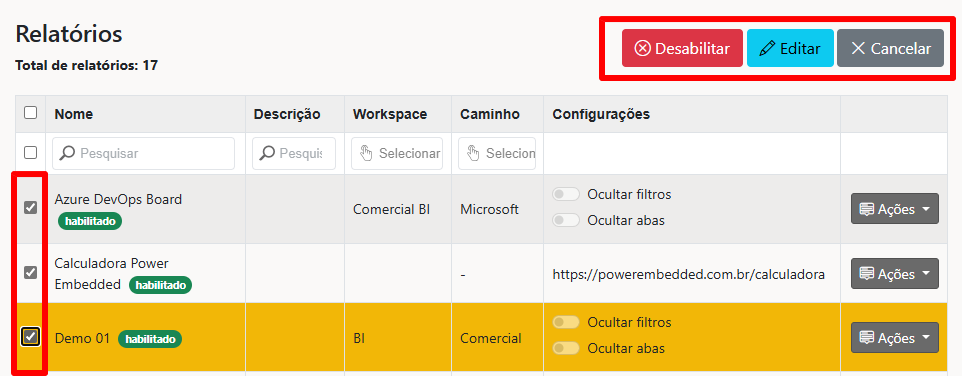This screenshot has width=962, height=376.
Task: Open Ações dropdown for Azure DevOps Board
Action: (895, 209)
